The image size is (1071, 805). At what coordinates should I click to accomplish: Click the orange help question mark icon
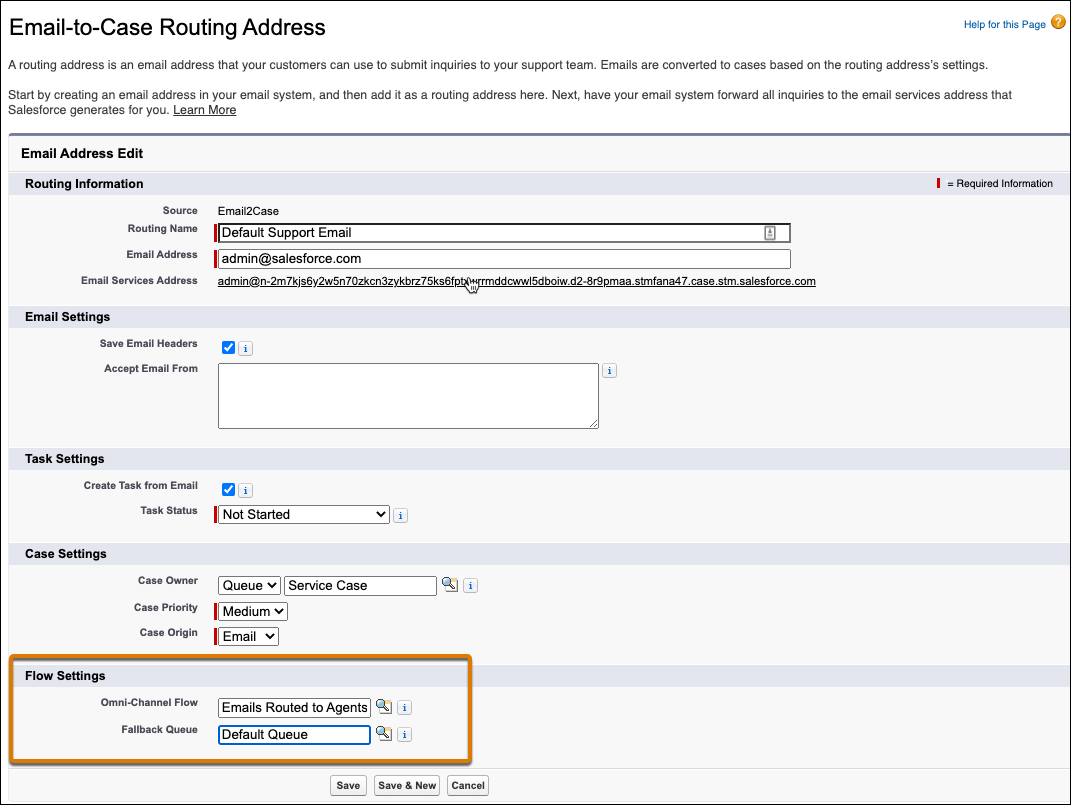click(x=1058, y=22)
